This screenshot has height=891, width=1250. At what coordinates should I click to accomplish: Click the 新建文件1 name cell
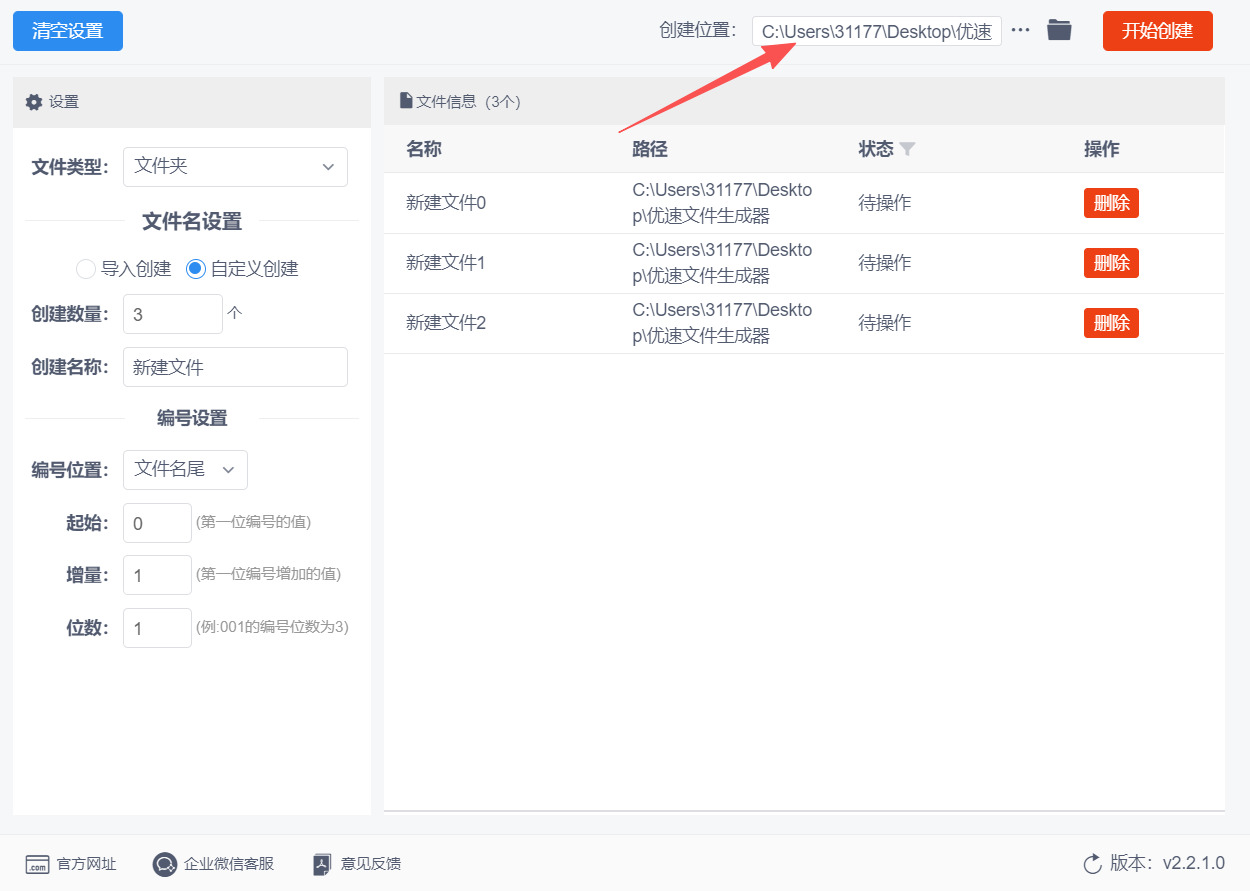446,263
